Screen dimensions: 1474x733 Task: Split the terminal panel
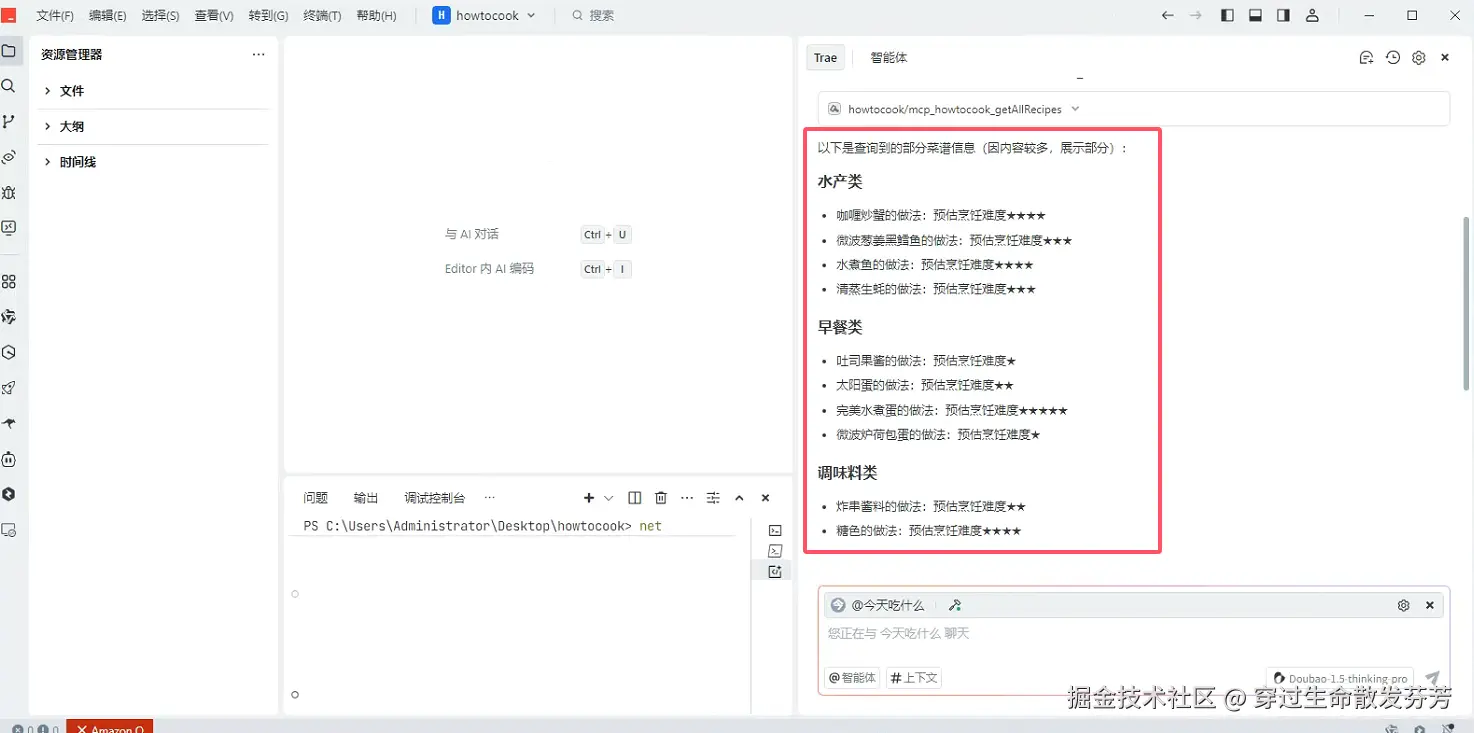click(635, 498)
